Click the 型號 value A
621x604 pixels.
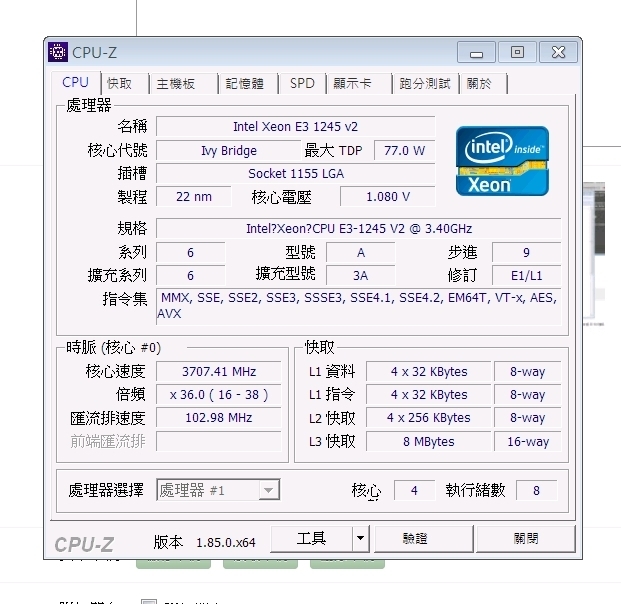[x=360, y=252]
